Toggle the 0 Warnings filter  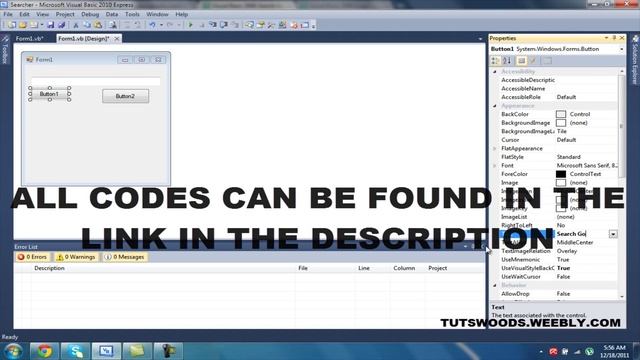click(76, 257)
